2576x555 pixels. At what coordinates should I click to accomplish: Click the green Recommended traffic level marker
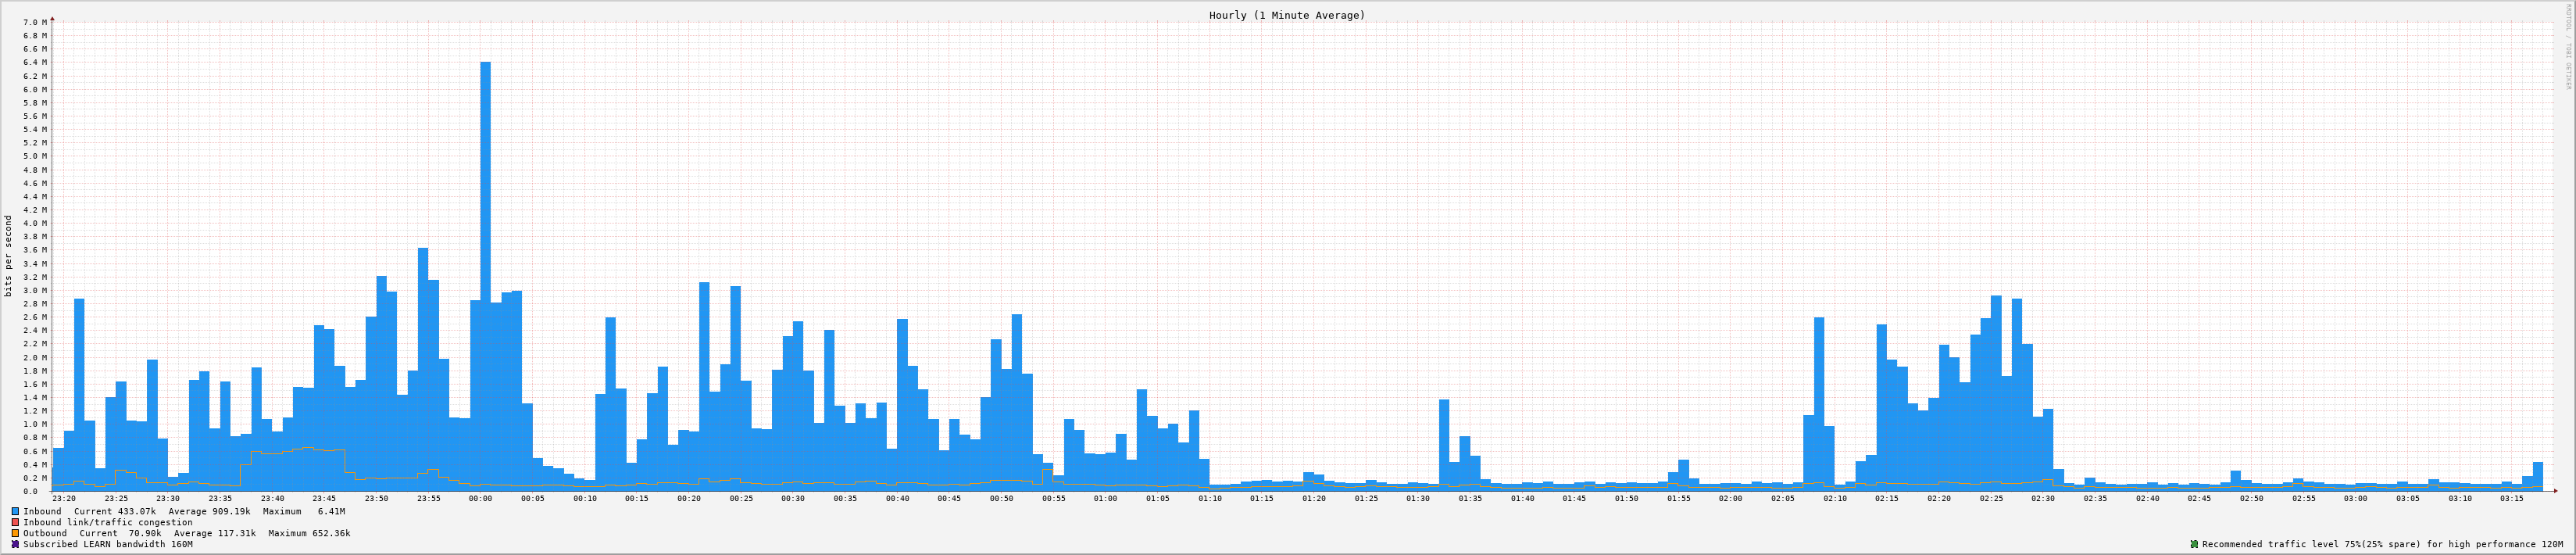[2194, 544]
